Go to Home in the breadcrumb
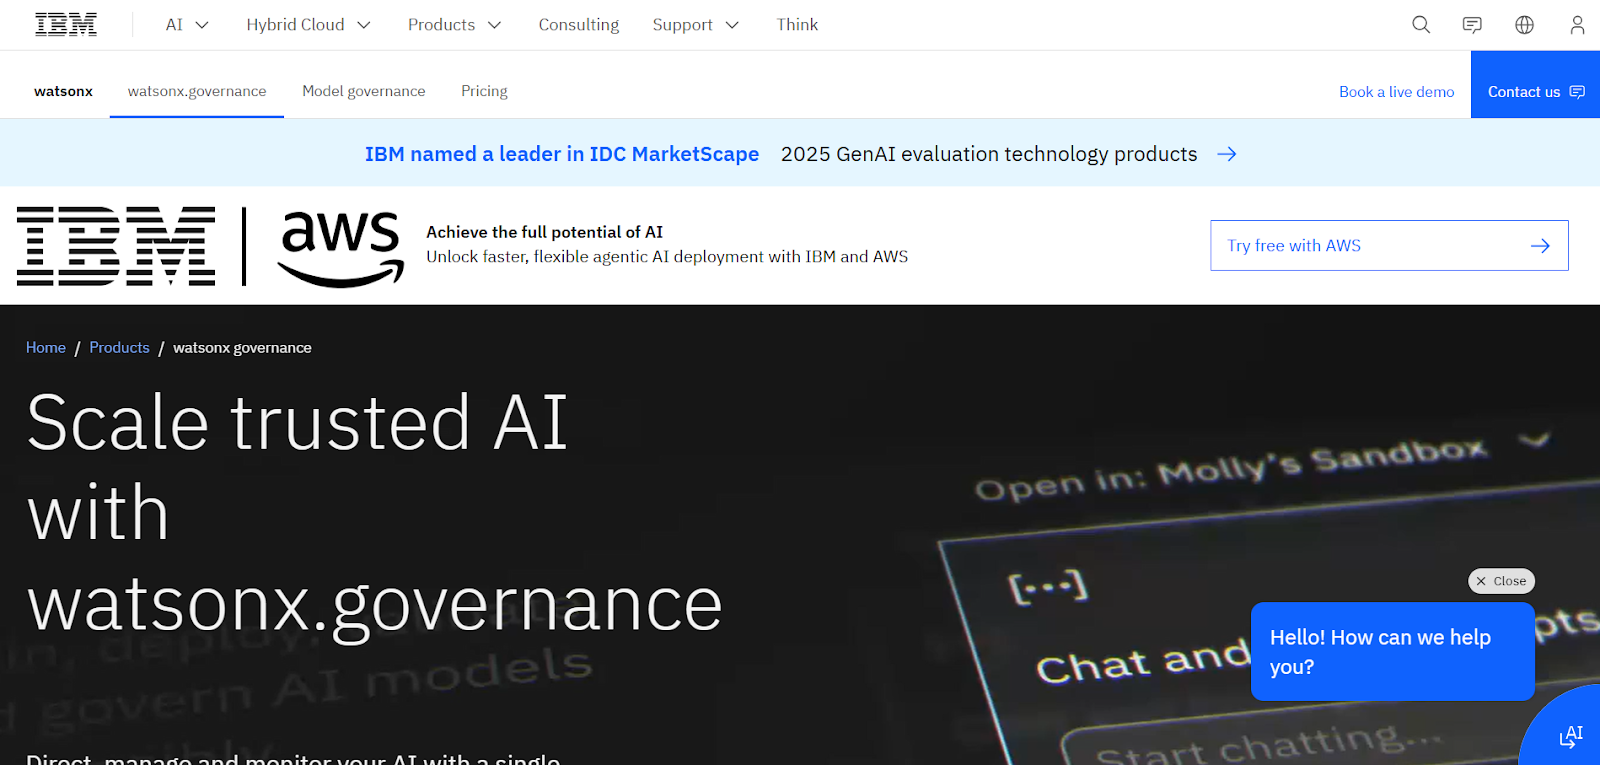1600x765 pixels. click(46, 348)
